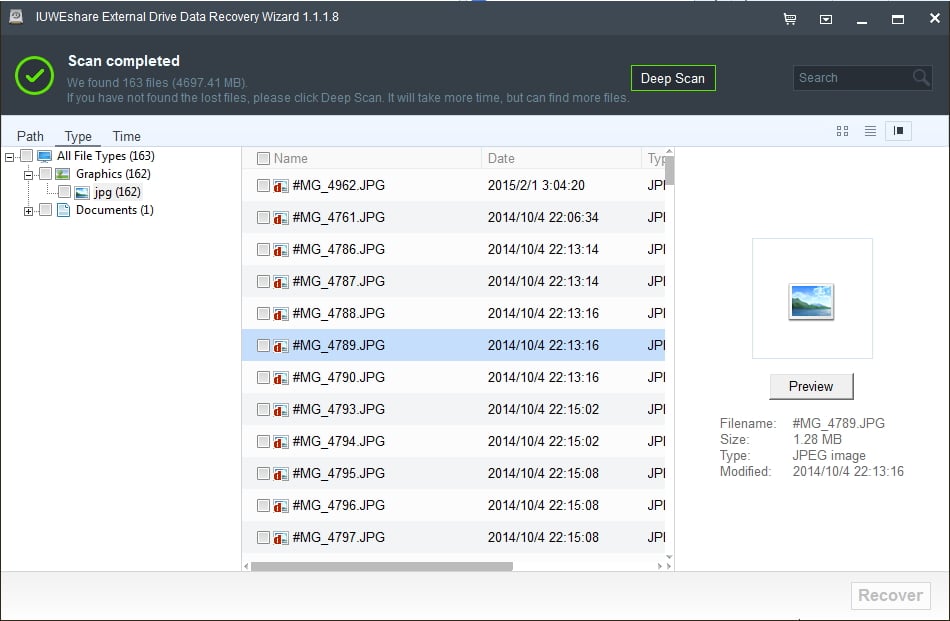
Task: Check the box for #MG_4797.JPG
Action: 263,537
